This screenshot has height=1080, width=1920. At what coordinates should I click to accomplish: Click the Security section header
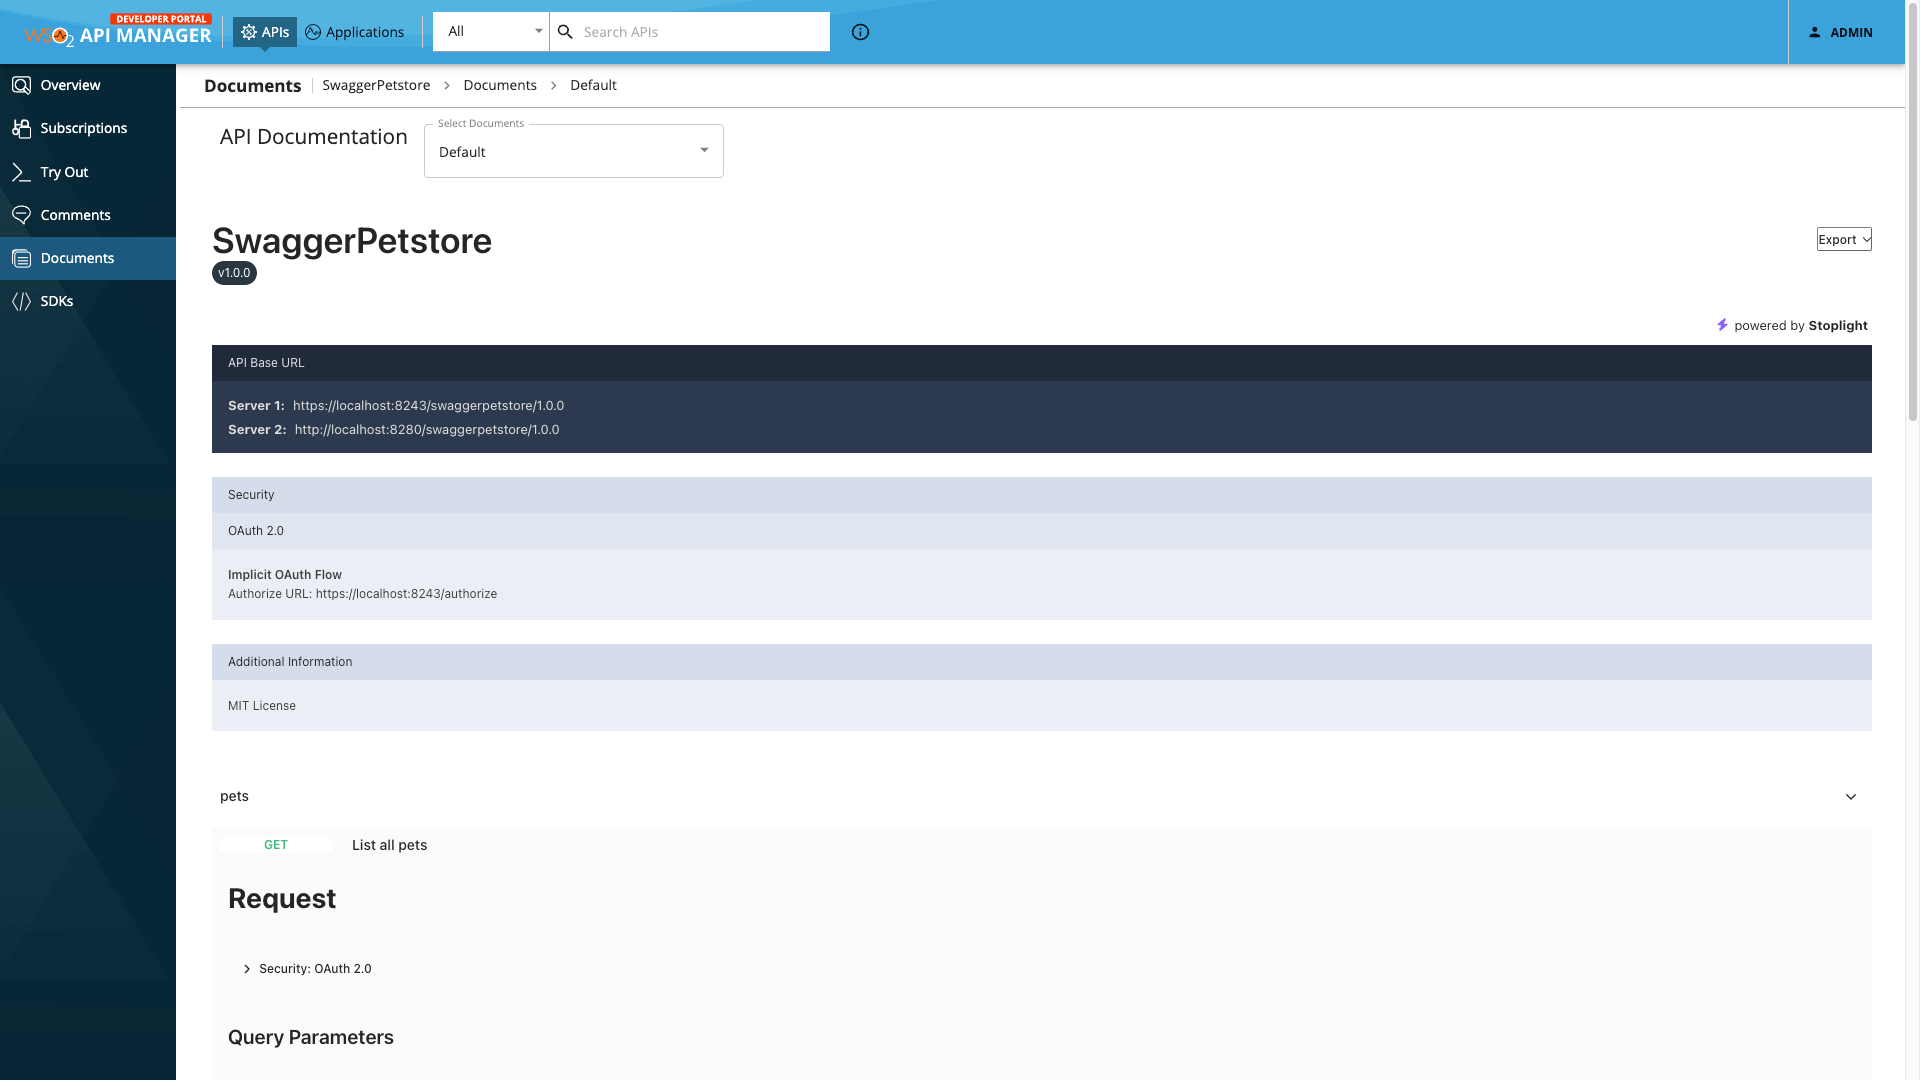tap(1042, 495)
